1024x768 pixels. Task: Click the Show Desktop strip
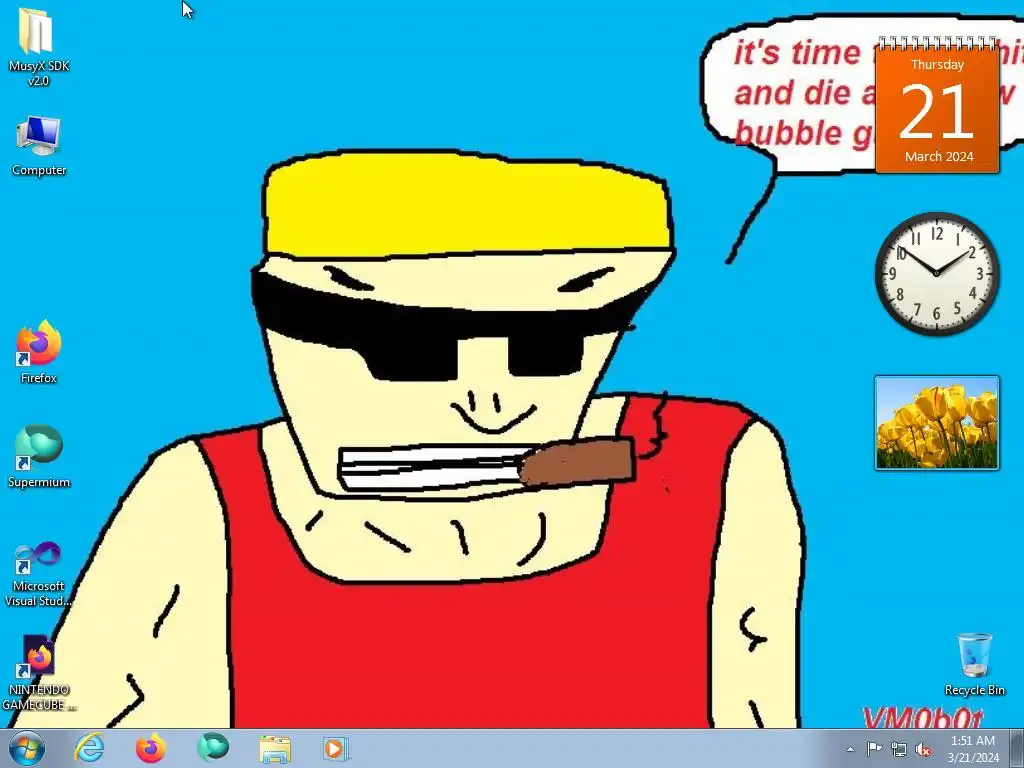tap(1017, 748)
